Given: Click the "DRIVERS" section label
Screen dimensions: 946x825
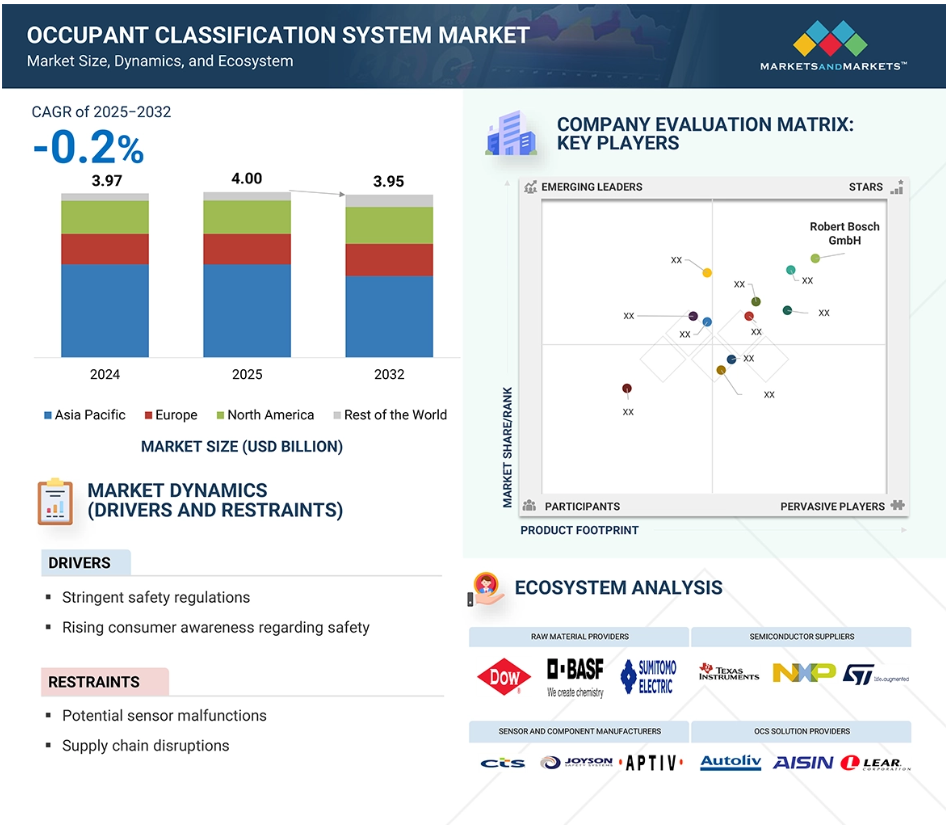Looking at the screenshot, I should 79,563.
